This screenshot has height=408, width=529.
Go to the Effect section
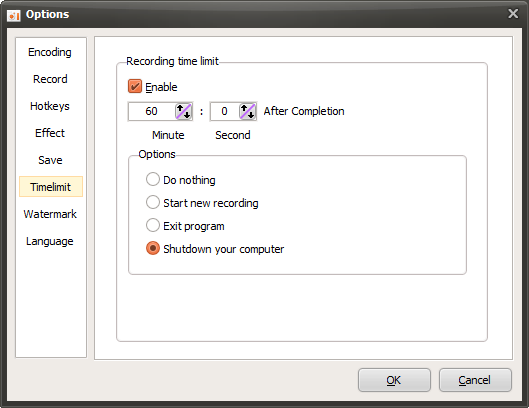pos(50,133)
